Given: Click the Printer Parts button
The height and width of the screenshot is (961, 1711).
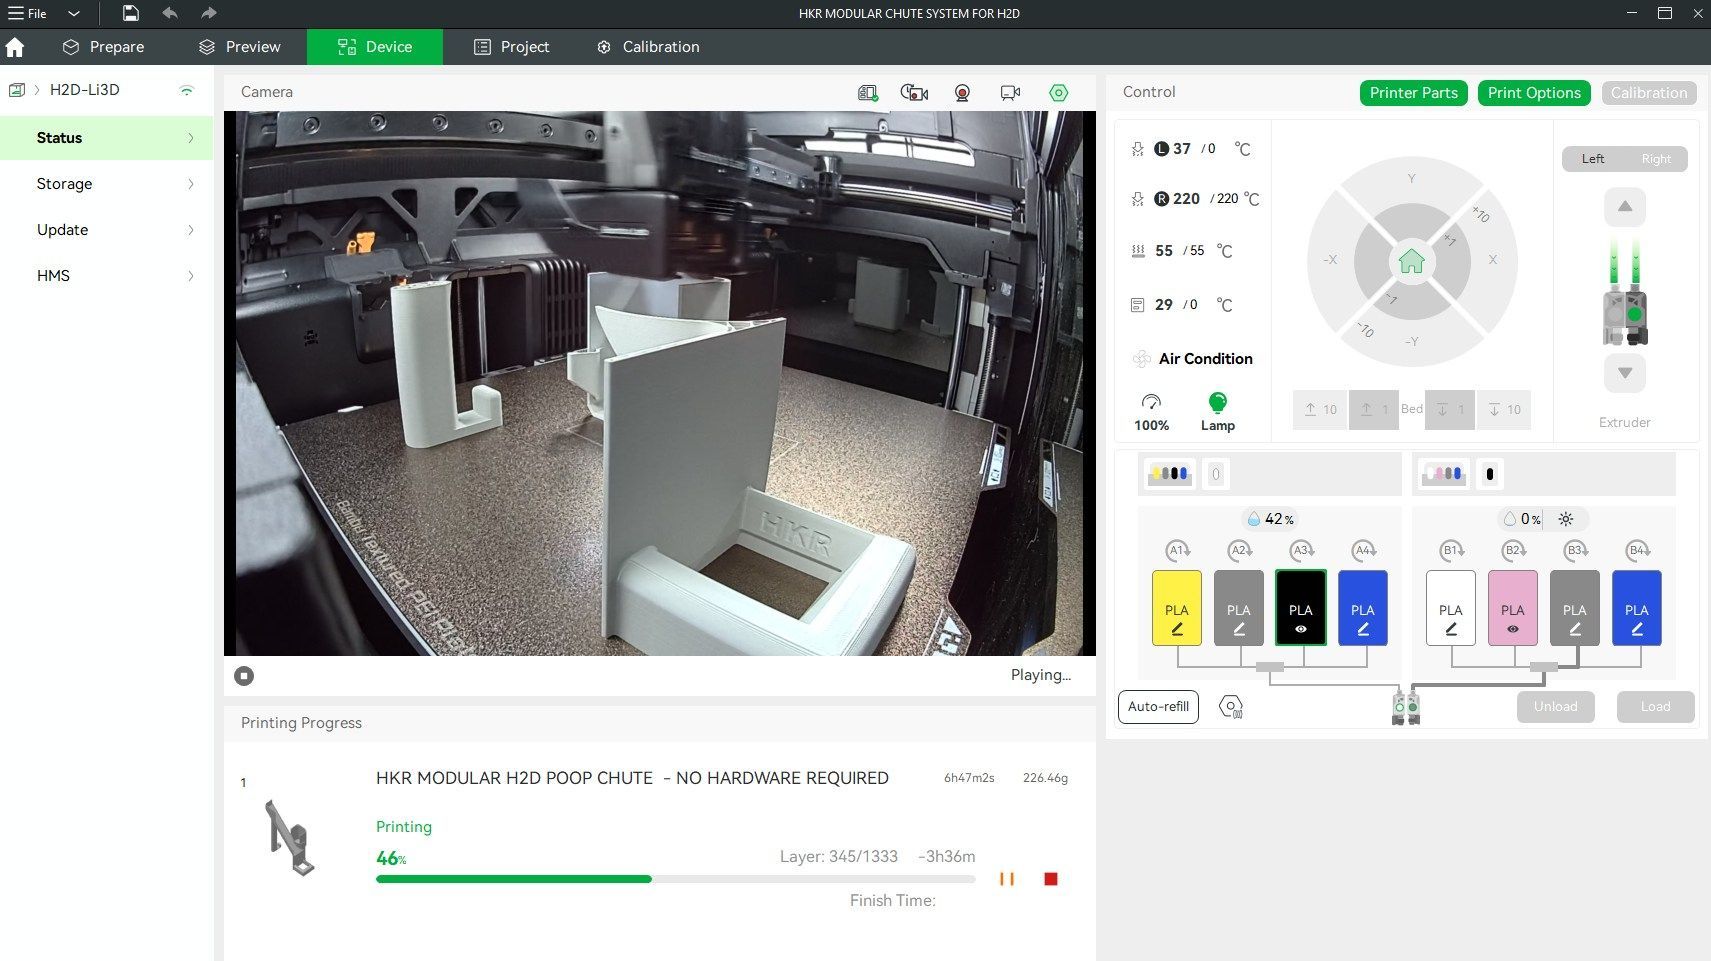Looking at the screenshot, I should click(1413, 93).
